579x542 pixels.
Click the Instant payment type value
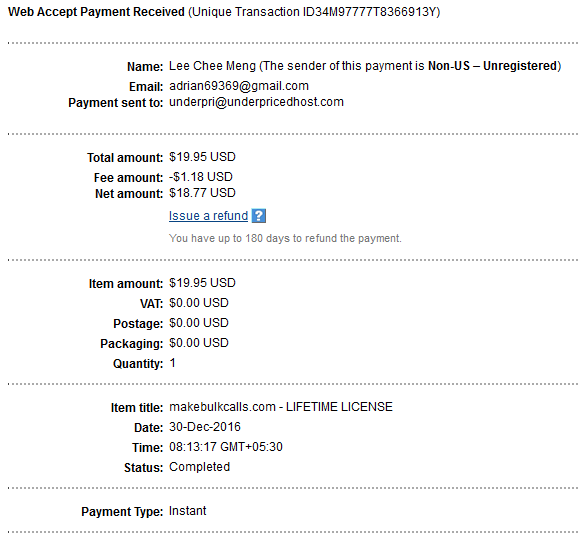(x=188, y=511)
